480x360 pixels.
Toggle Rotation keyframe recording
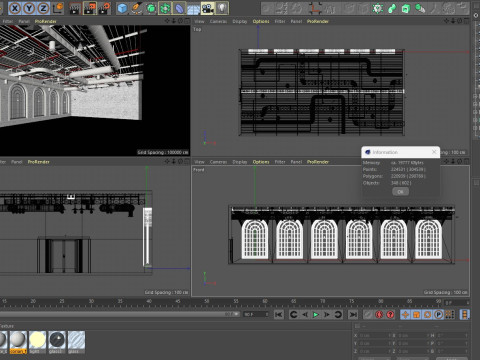click(427, 314)
